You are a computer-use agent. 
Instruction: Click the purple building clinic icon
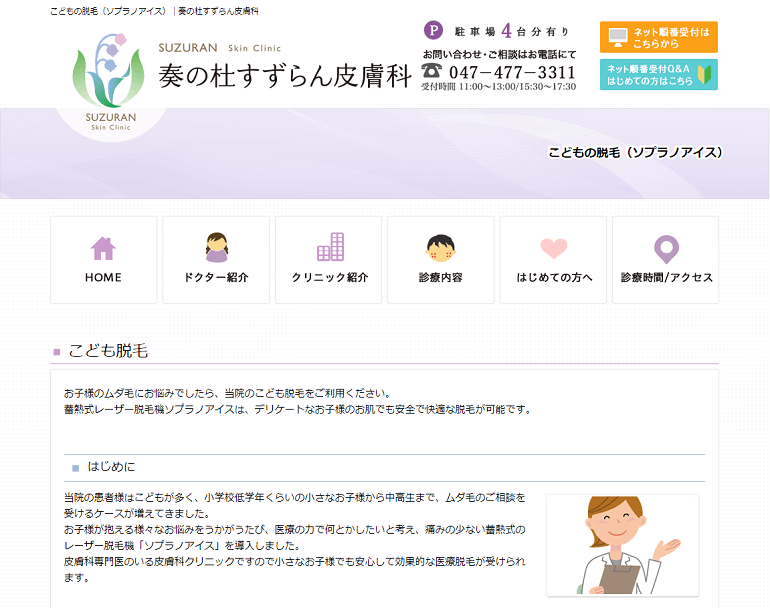pos(330,247)
